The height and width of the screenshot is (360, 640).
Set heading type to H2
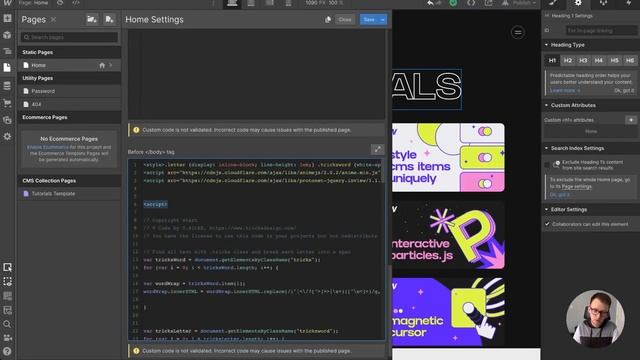tap(568, 60)
